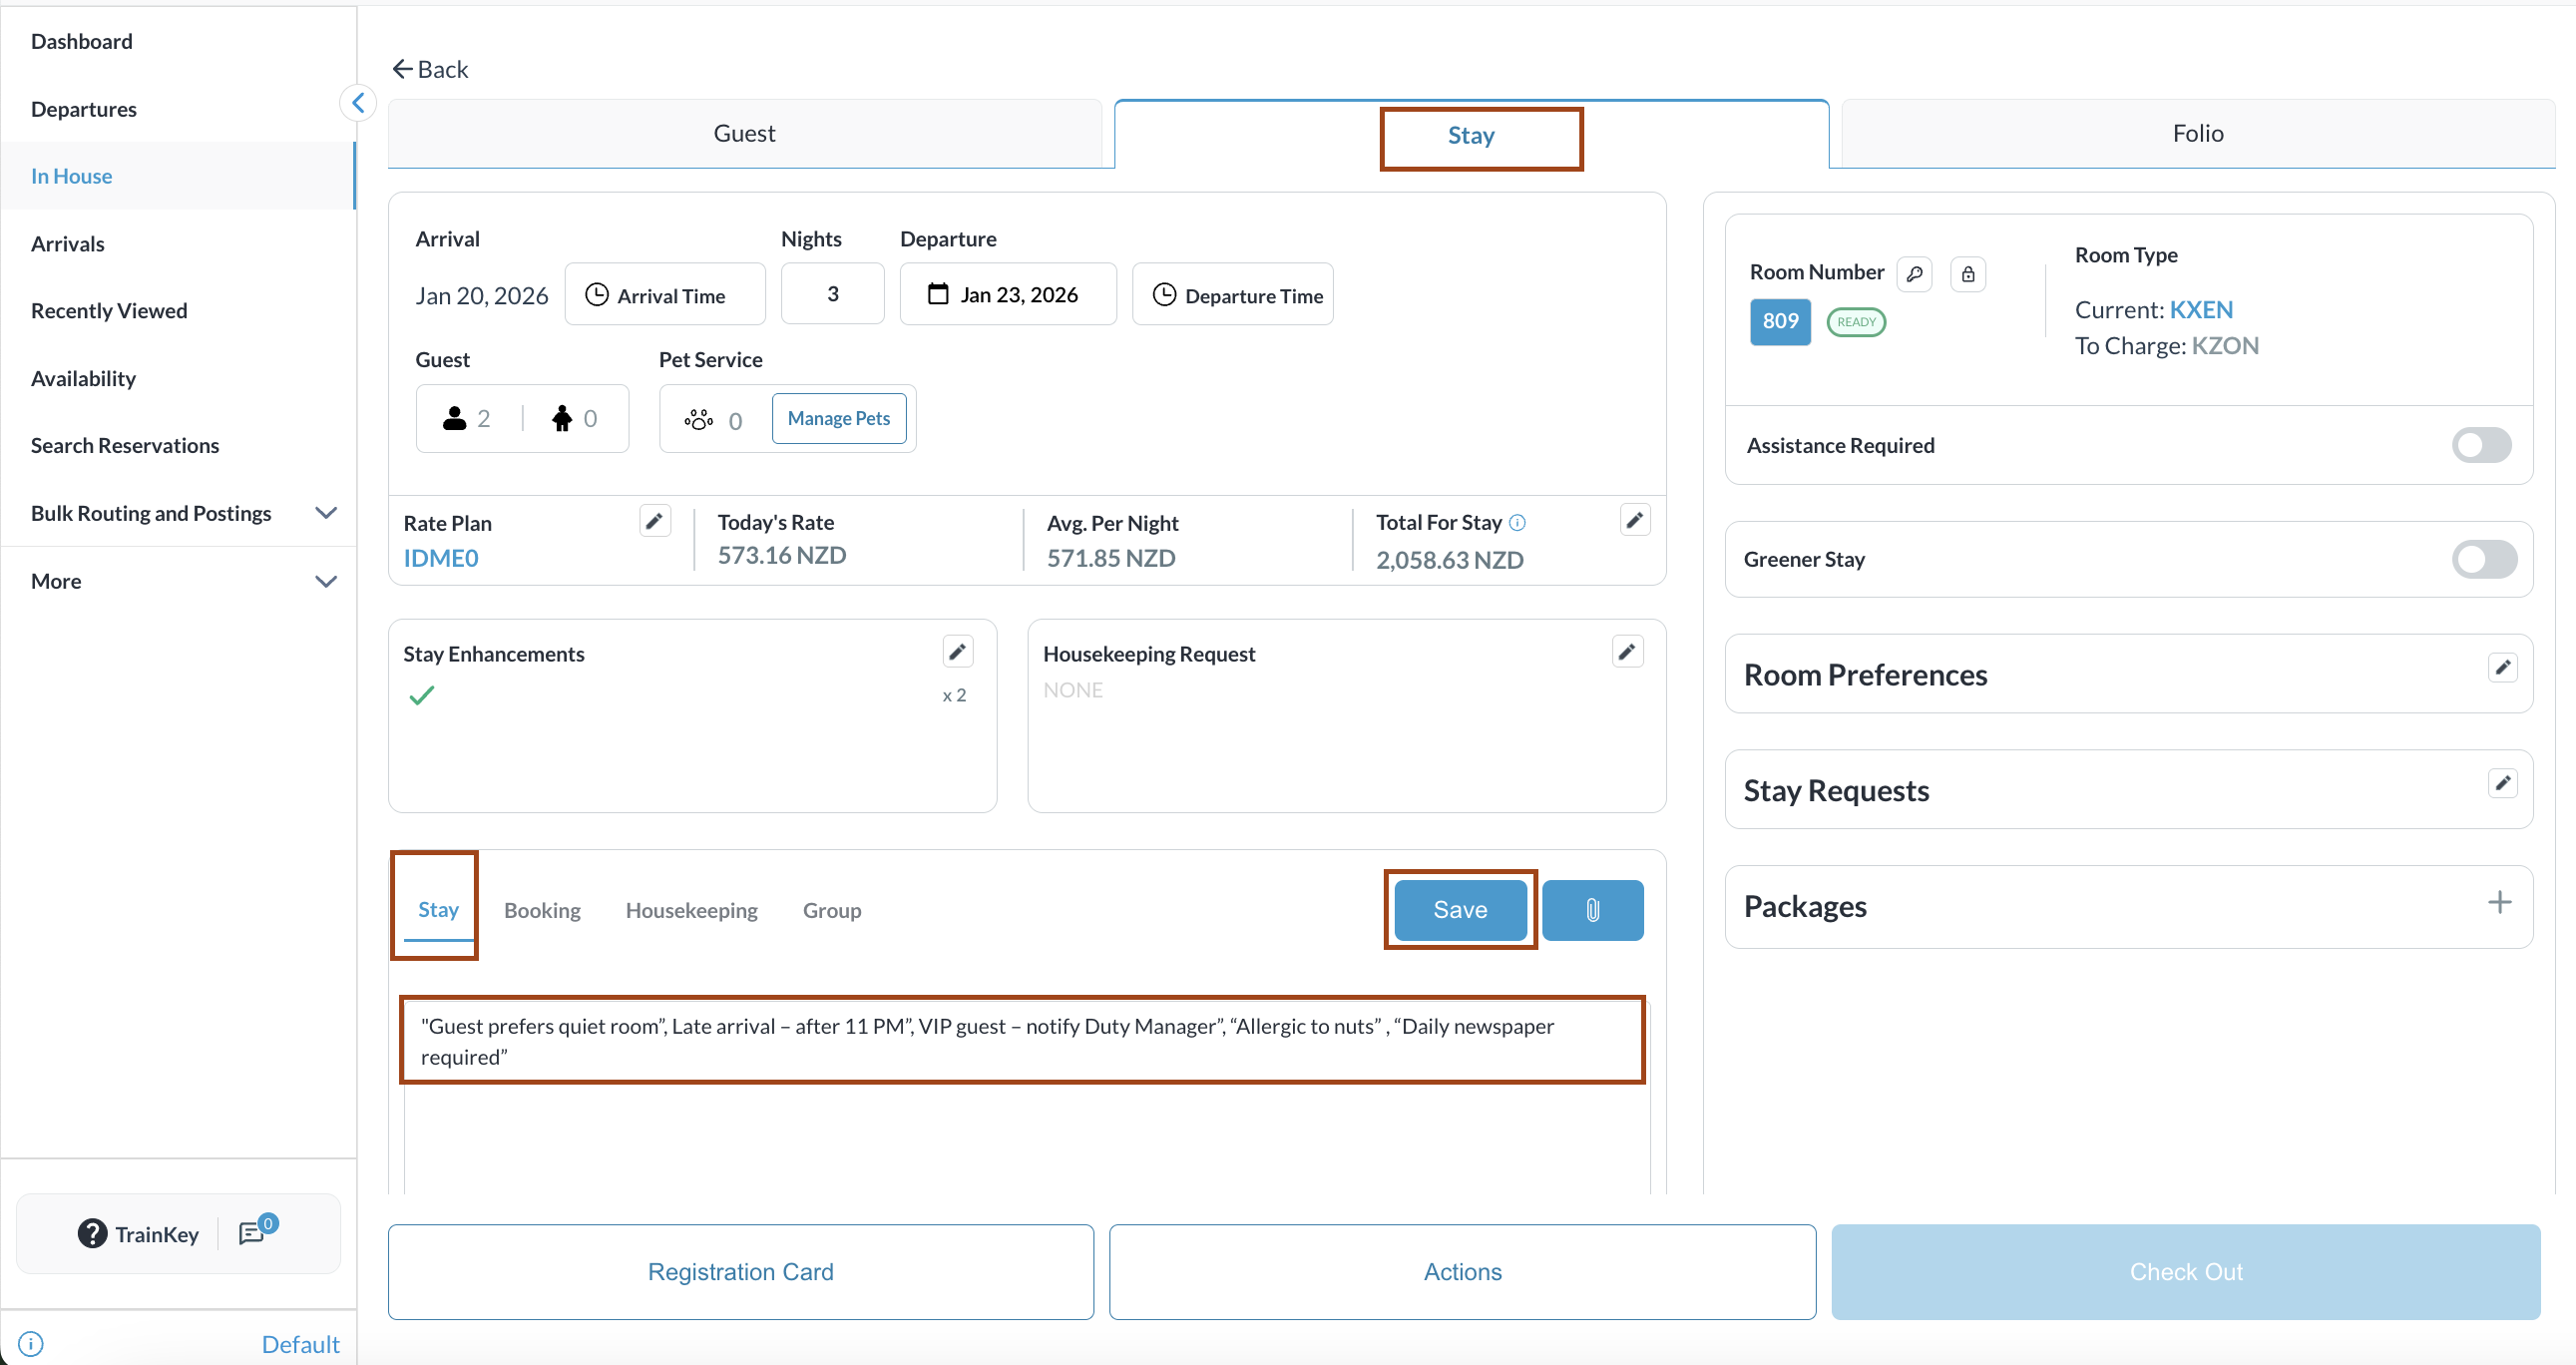The image size is (2576, 1365).
Task: Enable the Assistance Required toggle
Action: (x=2481, y=445)
